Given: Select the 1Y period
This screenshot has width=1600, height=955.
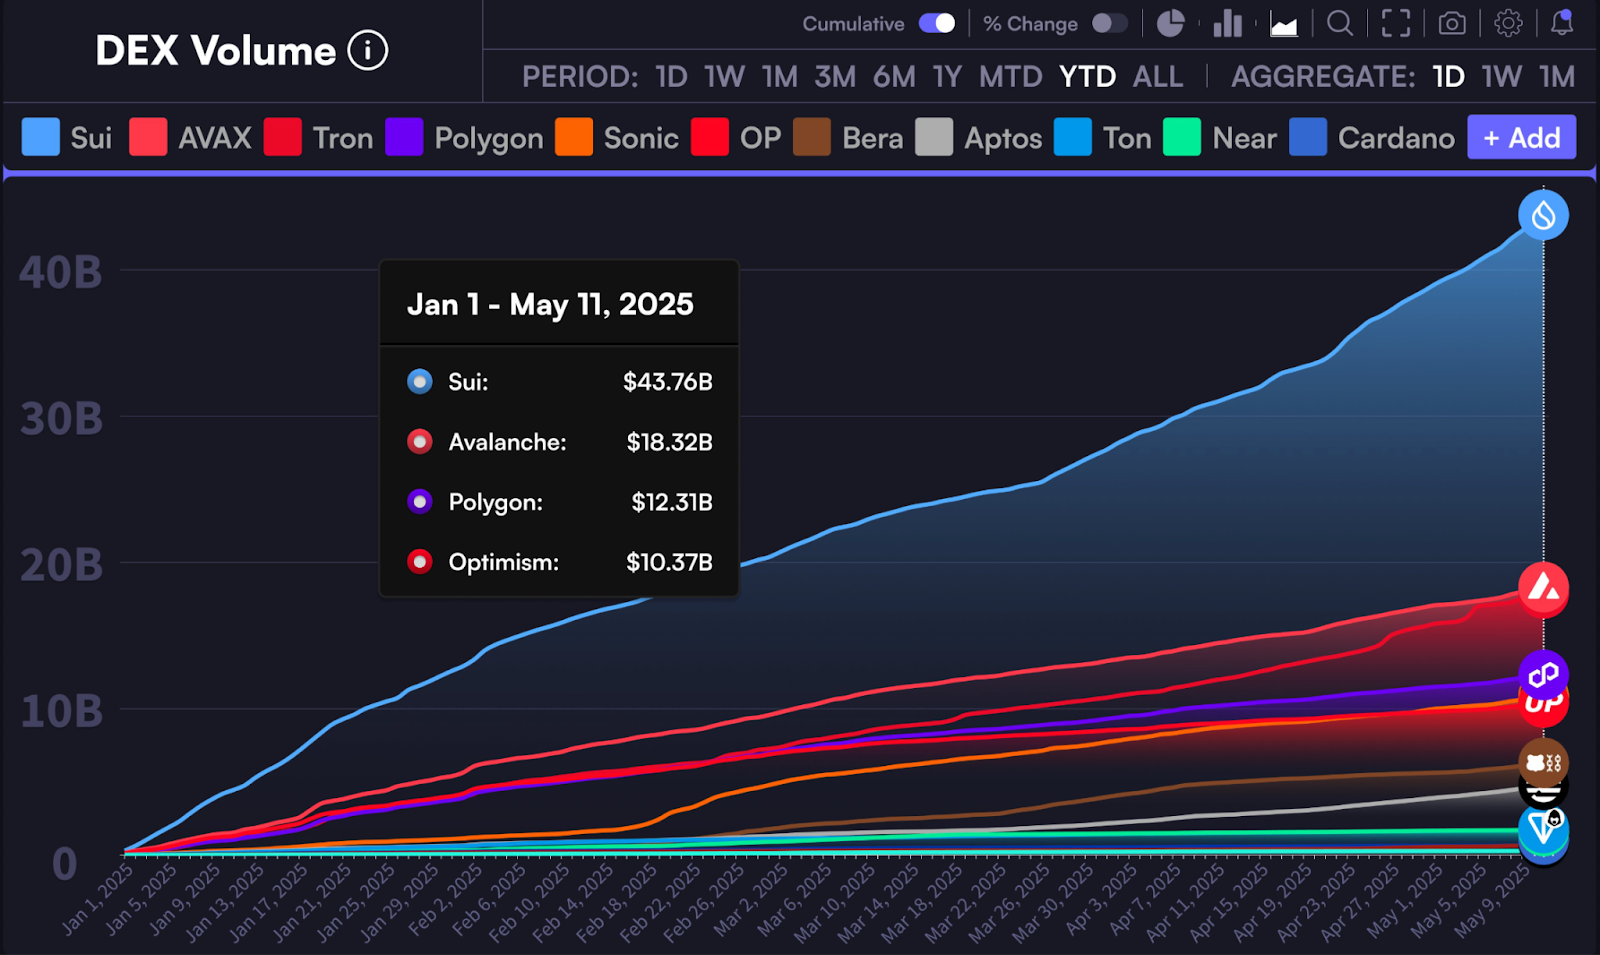Looking at the screenshot, I should [x=947, y=77].
